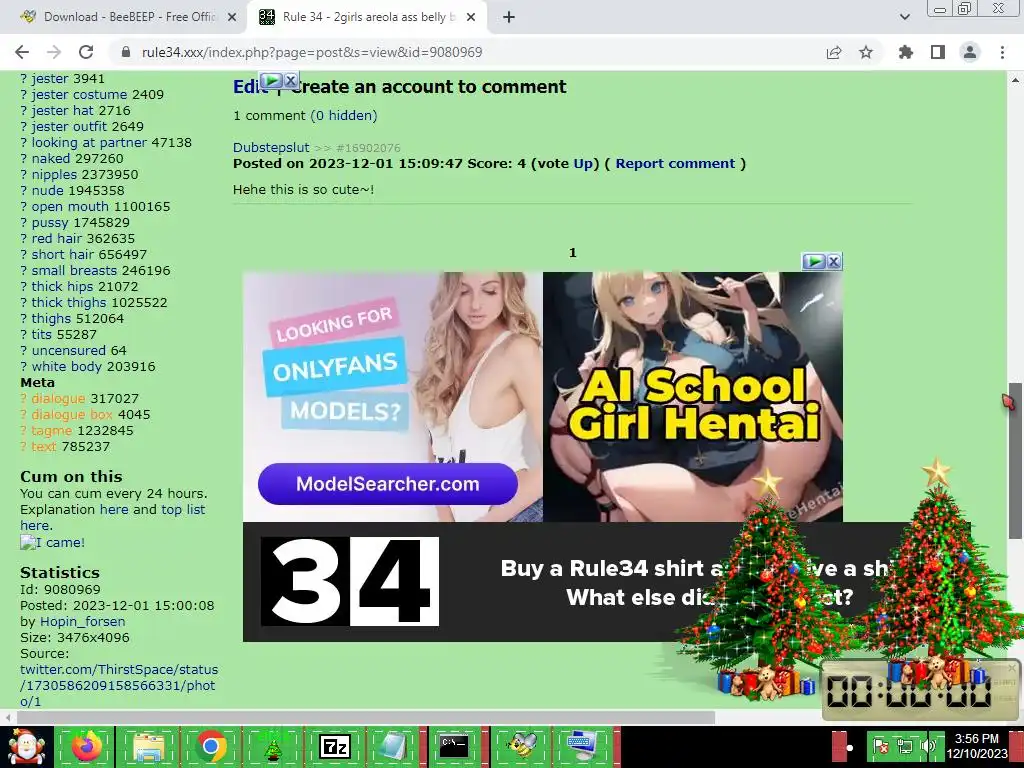Open the share this page icon

[834, 52]
